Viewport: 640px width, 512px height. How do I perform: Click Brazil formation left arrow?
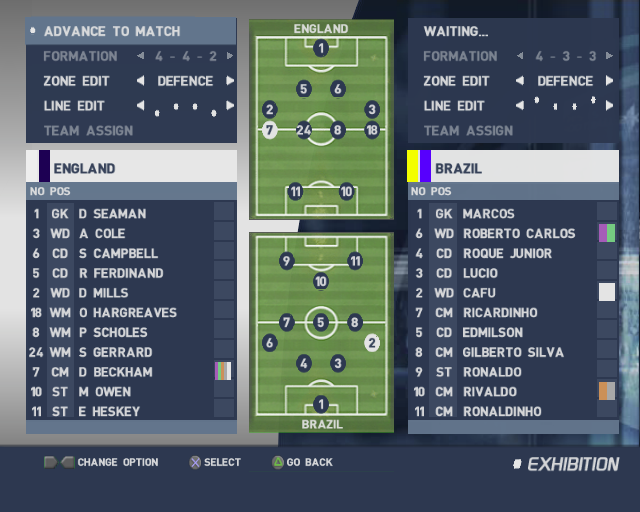[x=520, y=56]
